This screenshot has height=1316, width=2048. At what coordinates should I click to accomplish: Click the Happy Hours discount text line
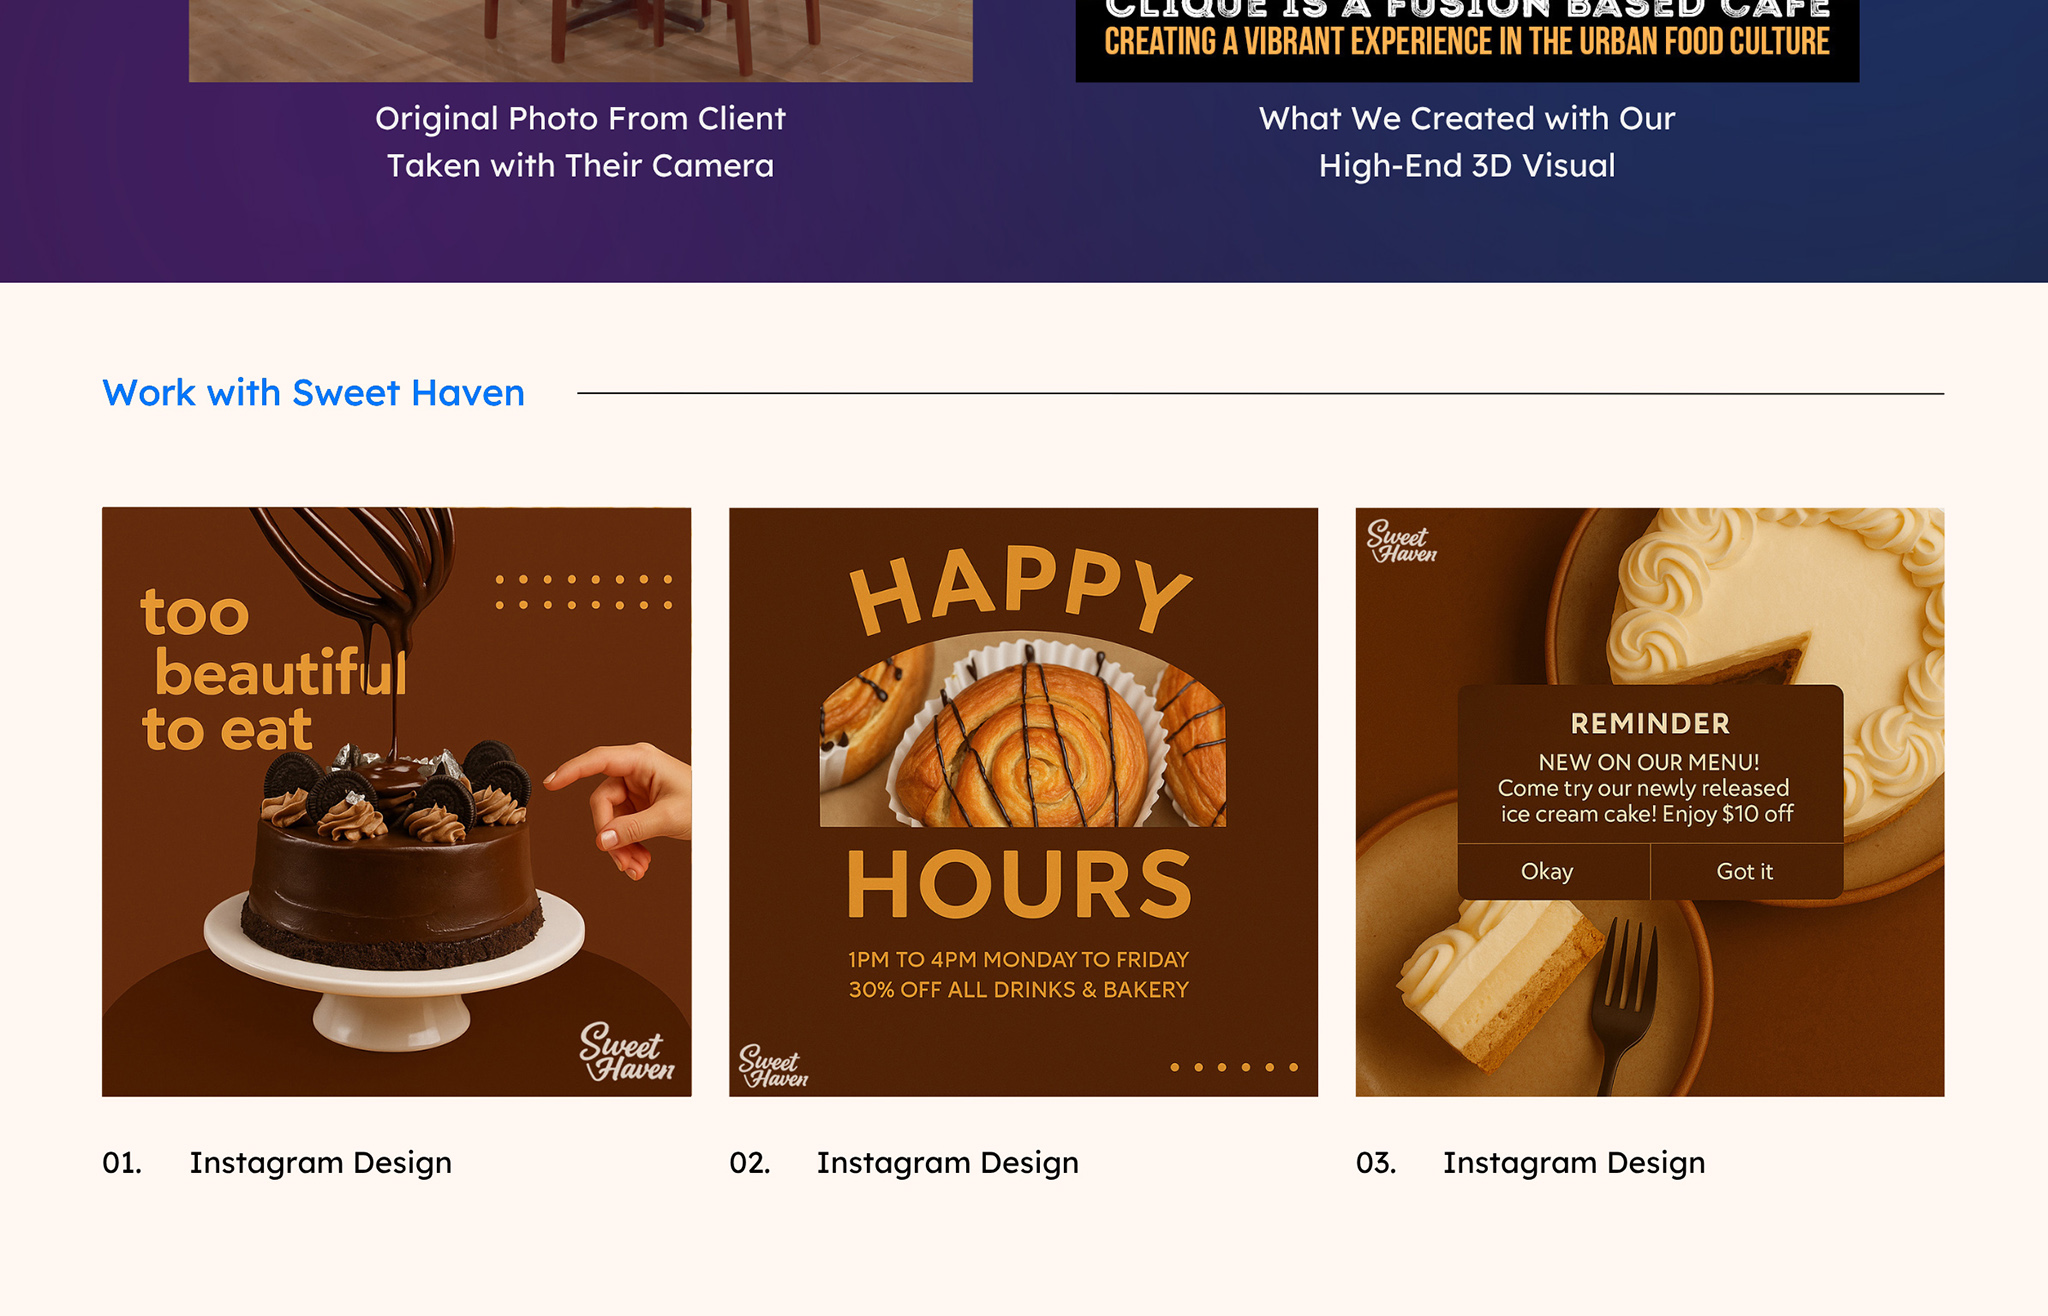click(1018, 990)
